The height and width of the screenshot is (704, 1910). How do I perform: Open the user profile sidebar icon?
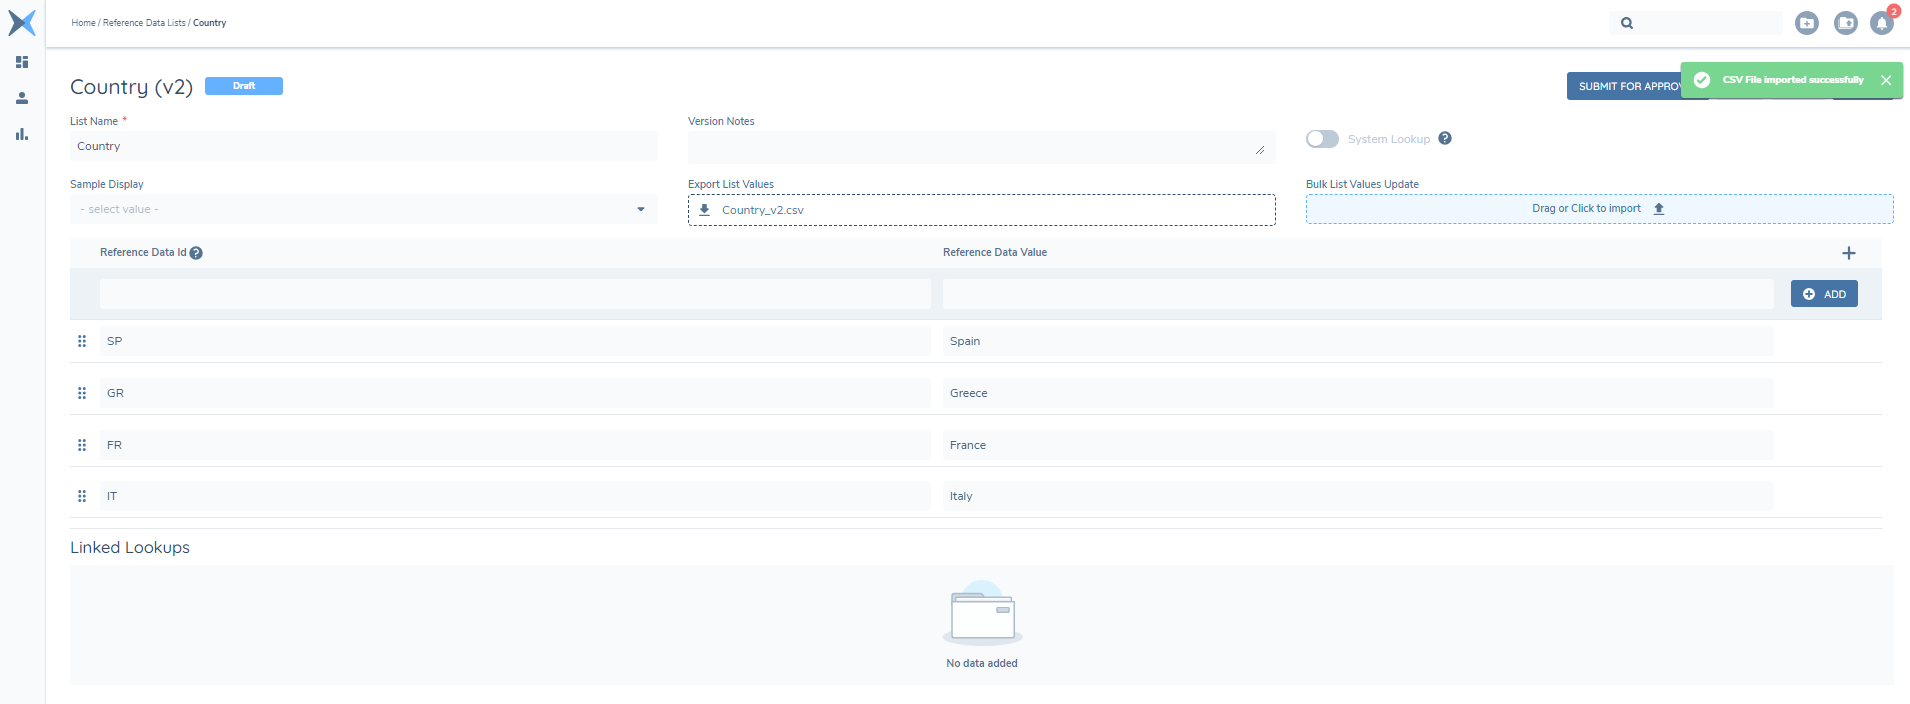(22, 98)
